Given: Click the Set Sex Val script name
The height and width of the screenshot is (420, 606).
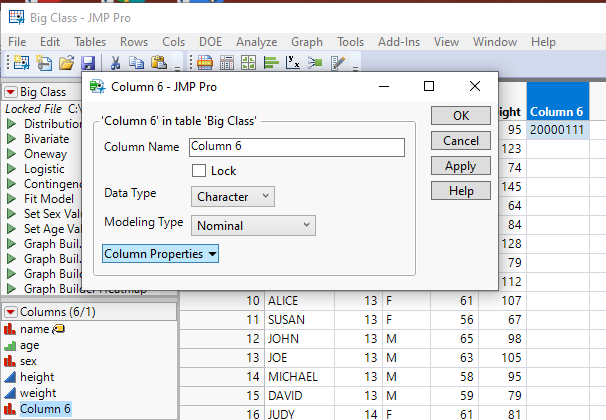Looking at the screenshot, I should pyautogui.click(x=52, y=214).
